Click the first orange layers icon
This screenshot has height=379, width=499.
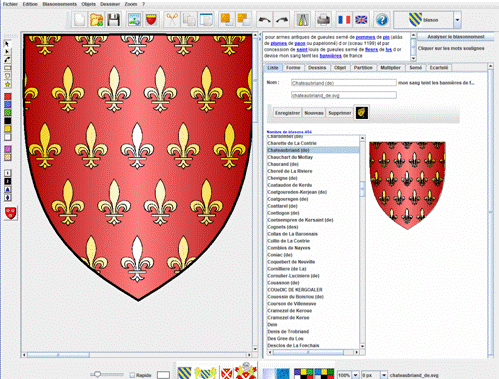click(227, 20)
